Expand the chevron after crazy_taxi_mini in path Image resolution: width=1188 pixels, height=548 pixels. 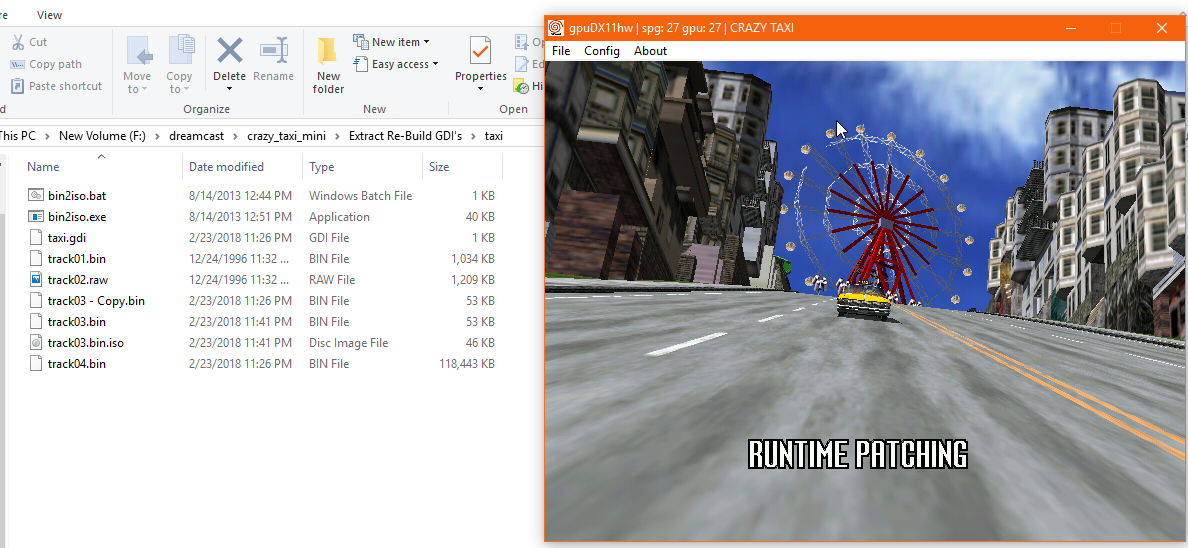[x=336, y=136]
